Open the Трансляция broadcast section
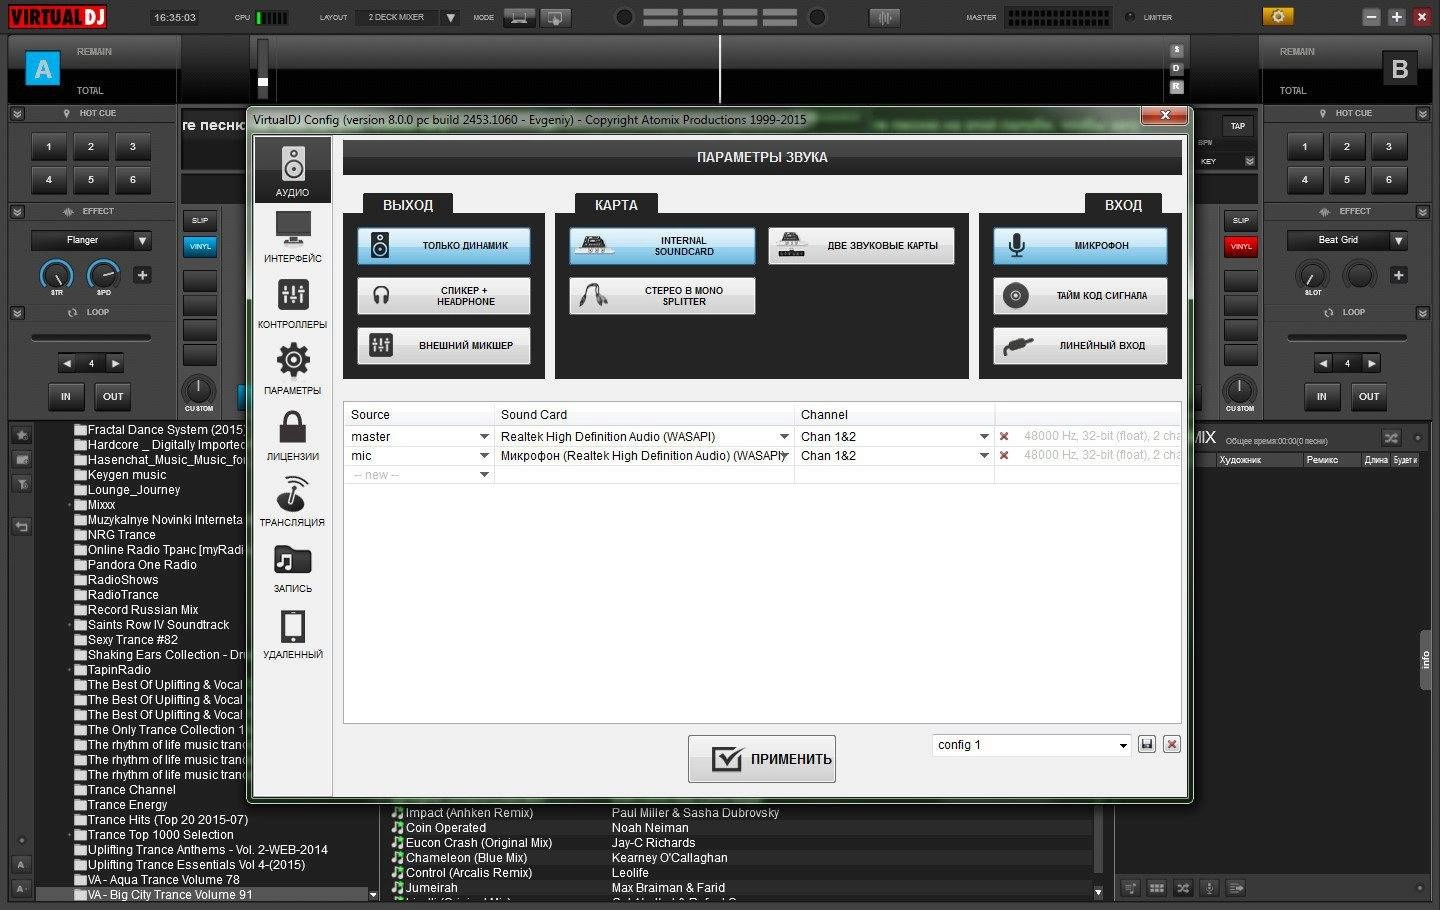1440x910 pixels. [292, 500]
